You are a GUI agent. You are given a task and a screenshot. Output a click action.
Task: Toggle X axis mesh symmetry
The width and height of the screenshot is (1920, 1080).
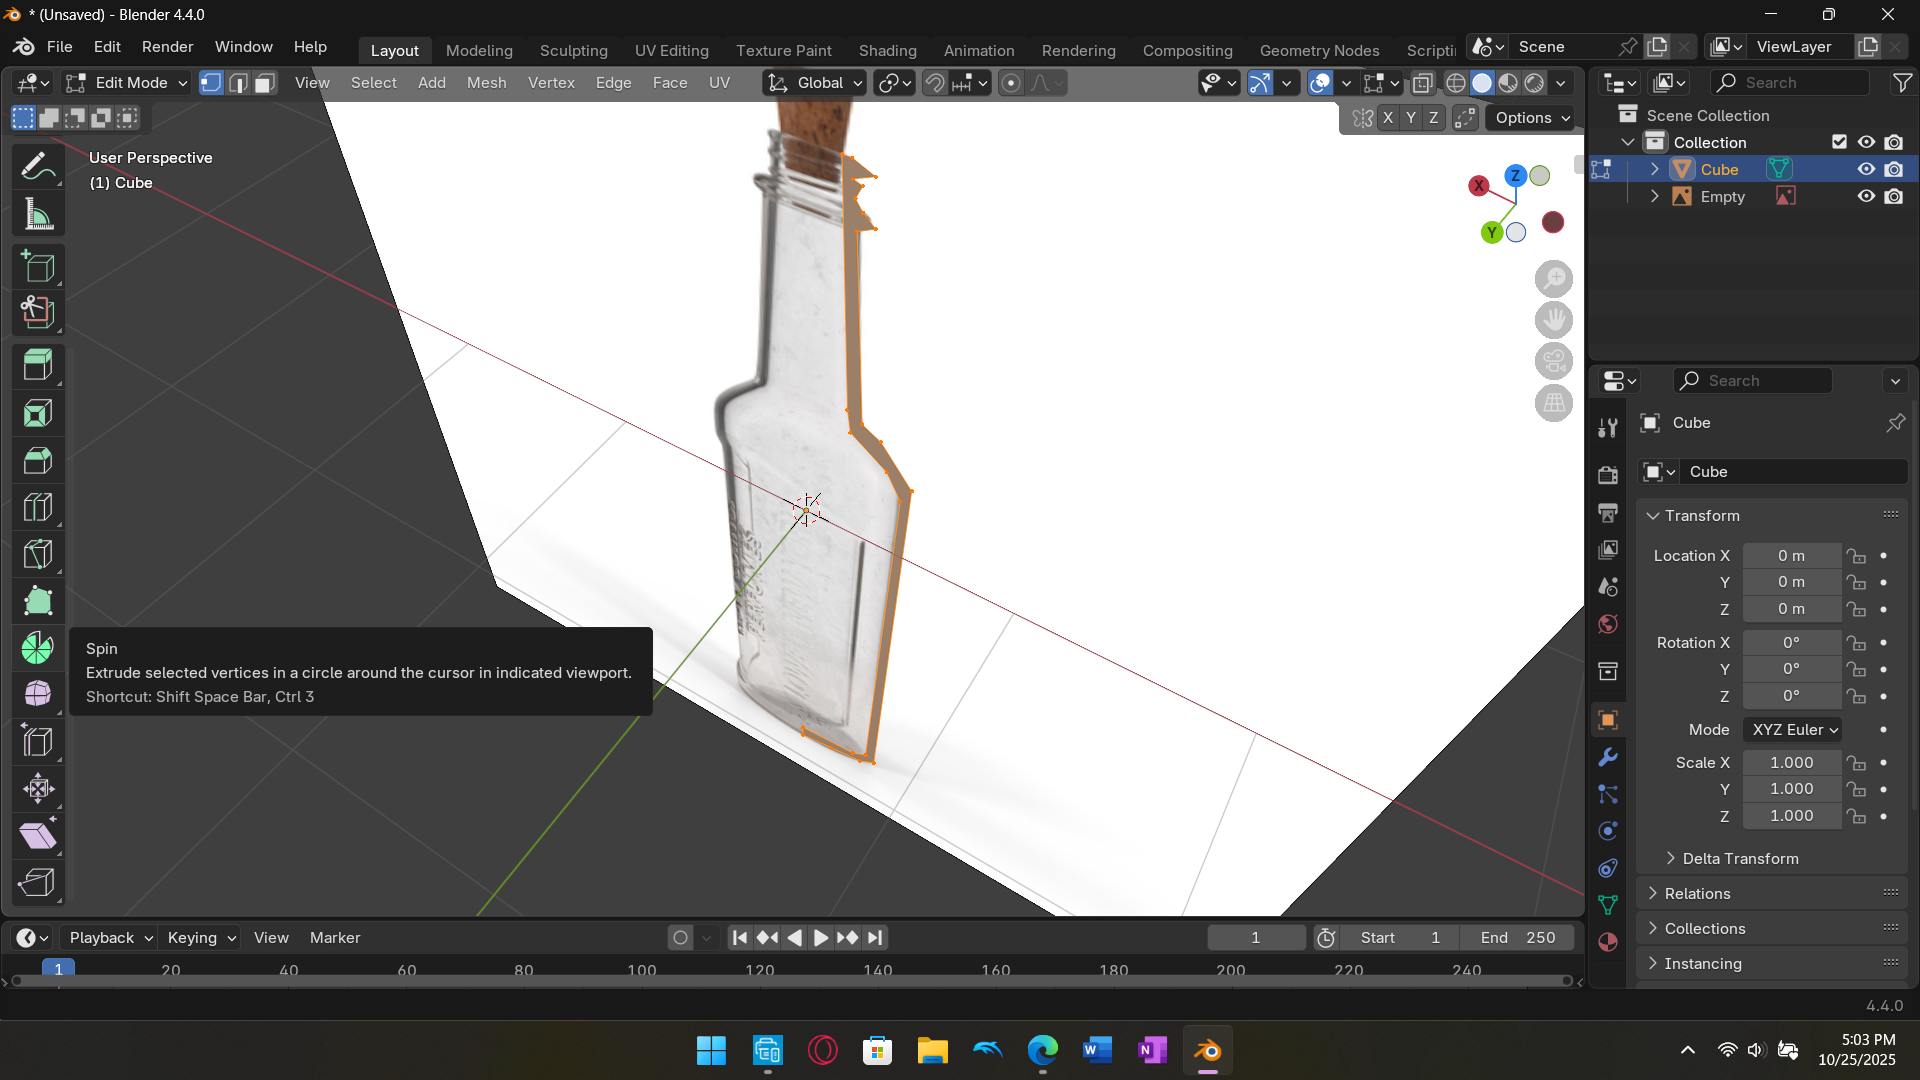click(x=1388, y=118)
